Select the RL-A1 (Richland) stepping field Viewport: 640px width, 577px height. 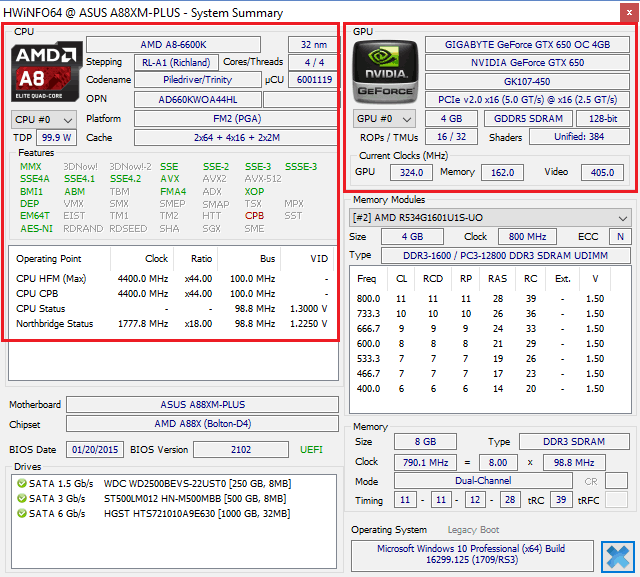(176, 62)
